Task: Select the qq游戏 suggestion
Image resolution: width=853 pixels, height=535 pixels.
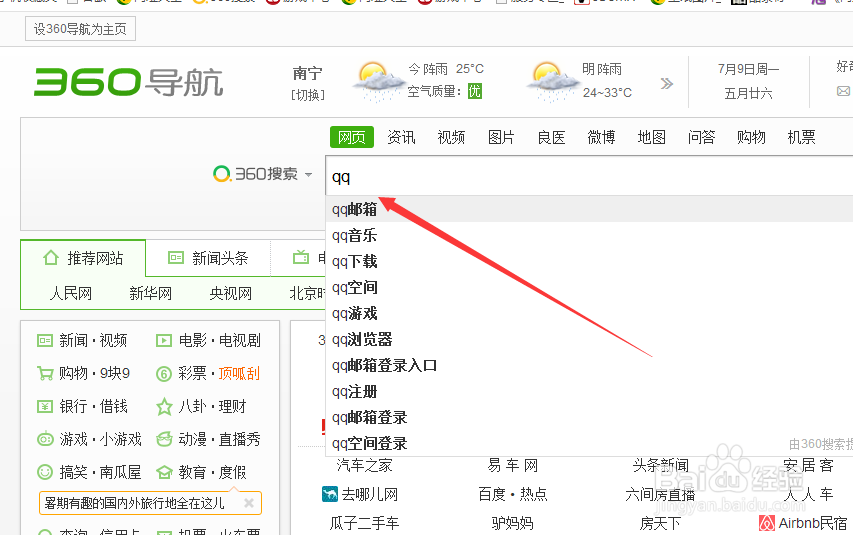Action: 589,313
